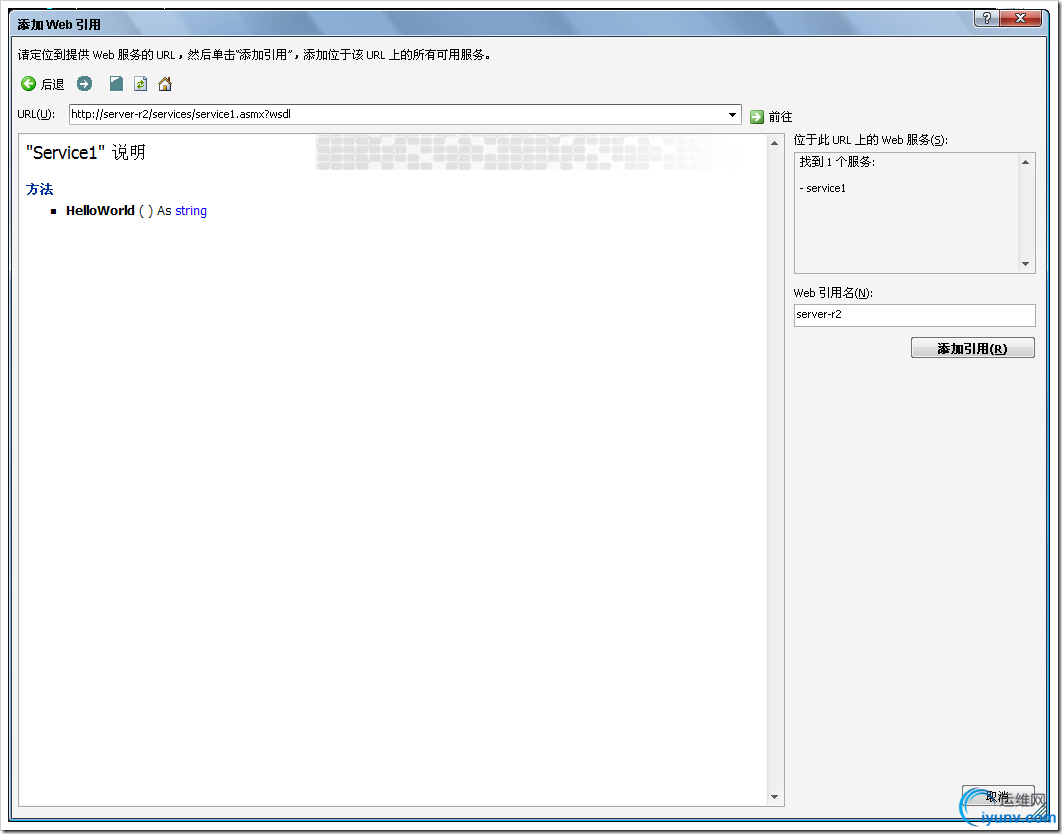Image resolution: width=1062 pixels, height=834 pixels.
Task: Click the 找到 1 个服务 text
Action: point(837,162)
